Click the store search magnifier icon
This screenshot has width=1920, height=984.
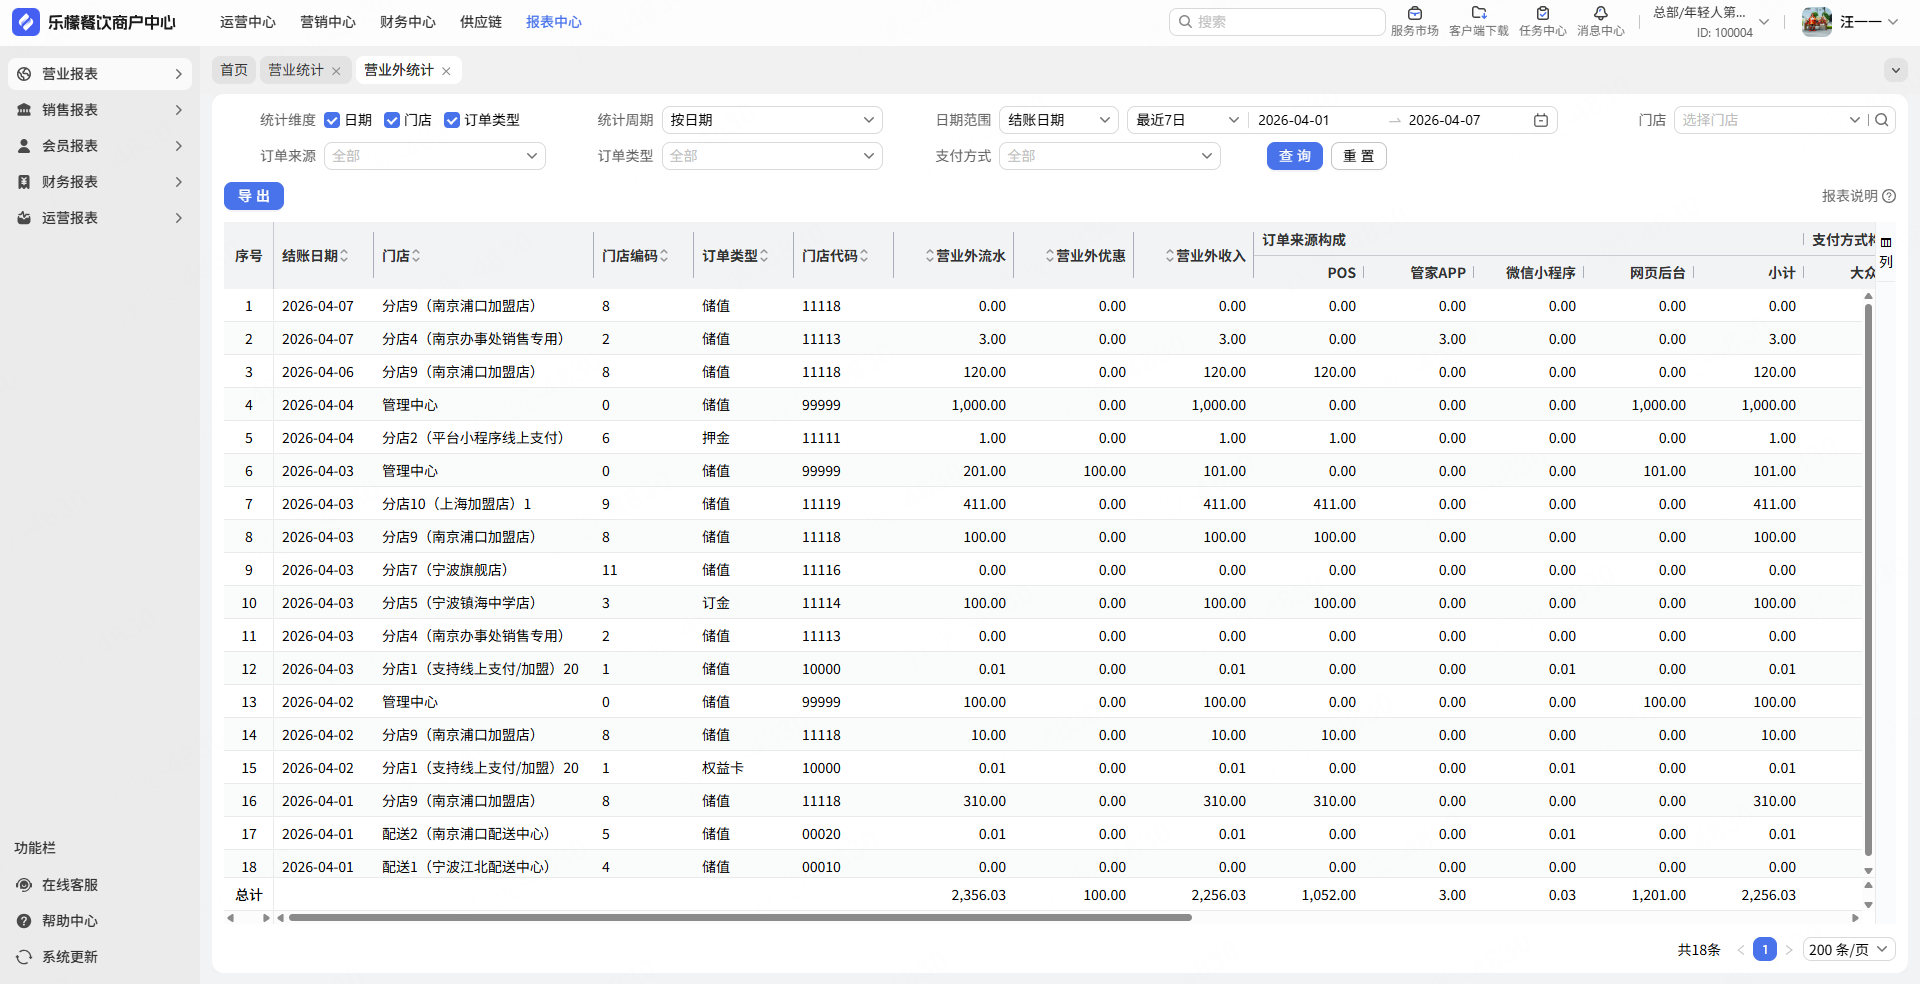(x=1881, y=120)
